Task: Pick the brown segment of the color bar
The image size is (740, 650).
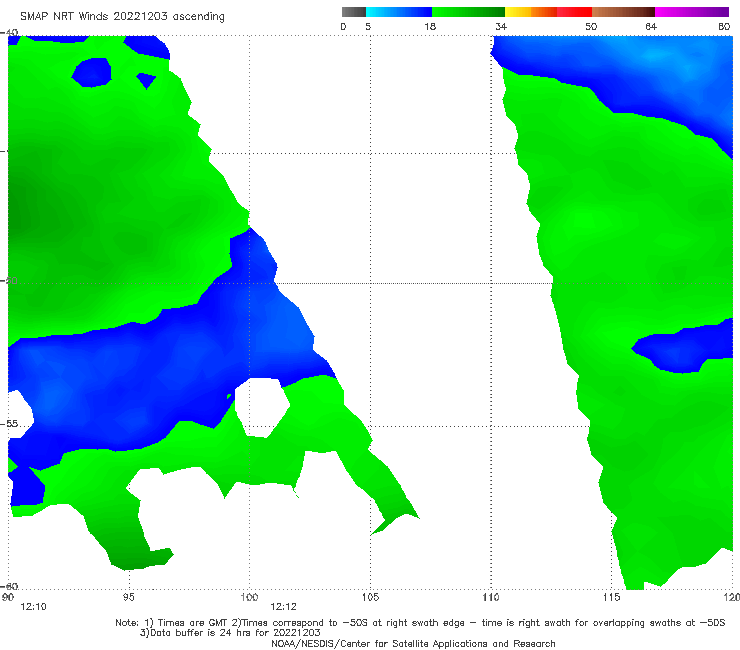Action: click(623, 12)
